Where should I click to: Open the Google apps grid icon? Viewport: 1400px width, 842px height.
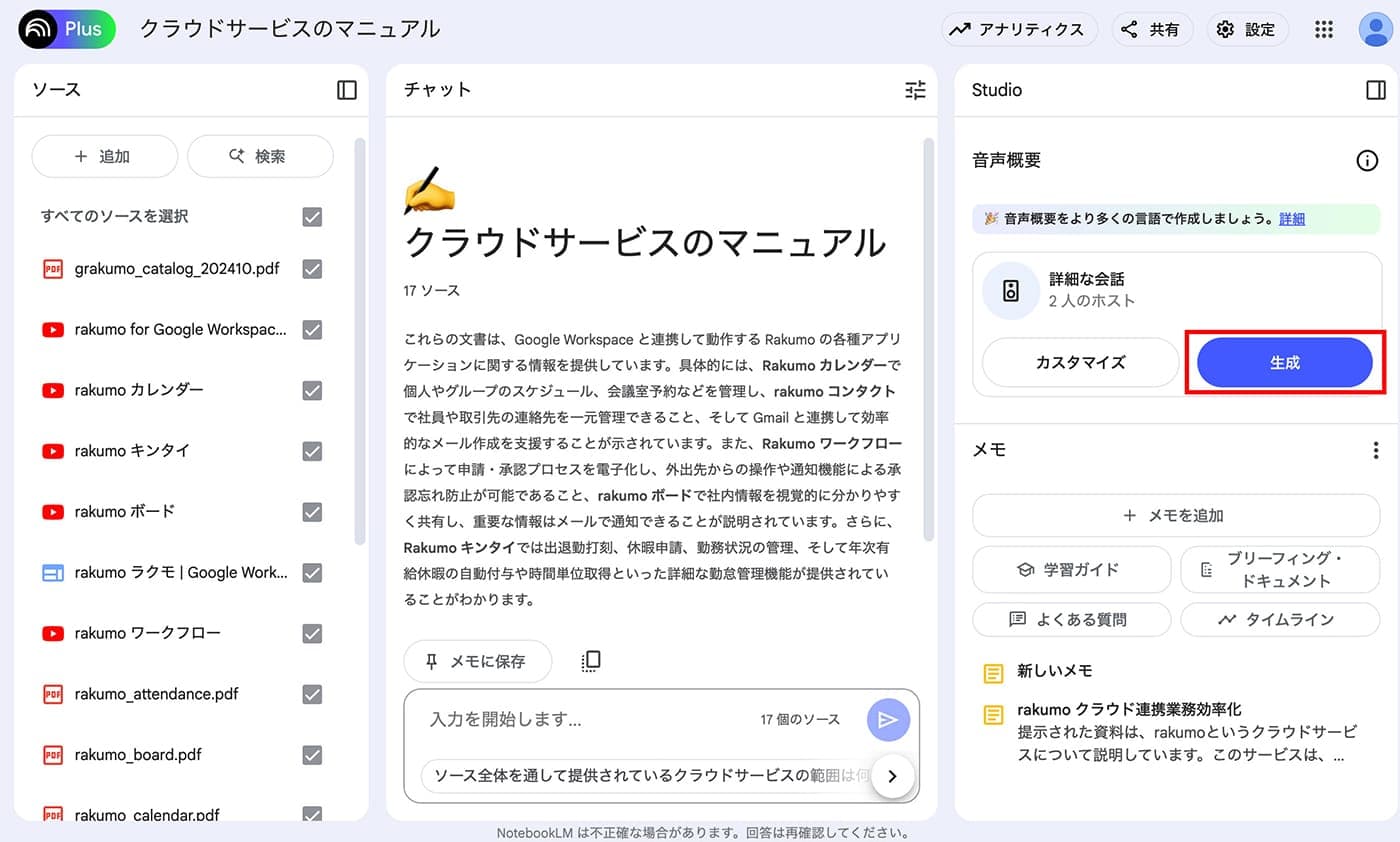tap(1324, 30)
